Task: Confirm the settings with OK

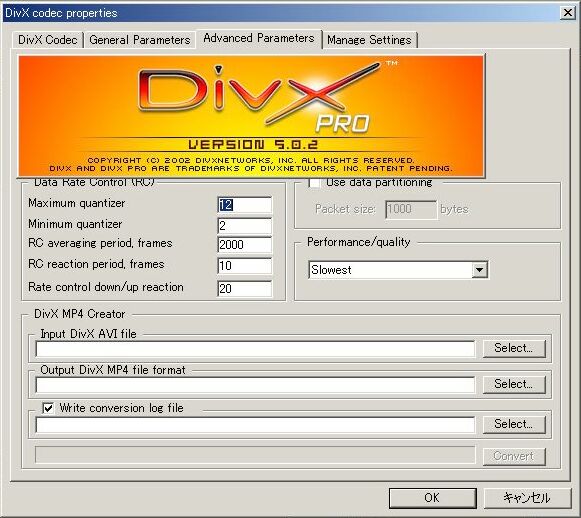Action: [x=432, y=498]
